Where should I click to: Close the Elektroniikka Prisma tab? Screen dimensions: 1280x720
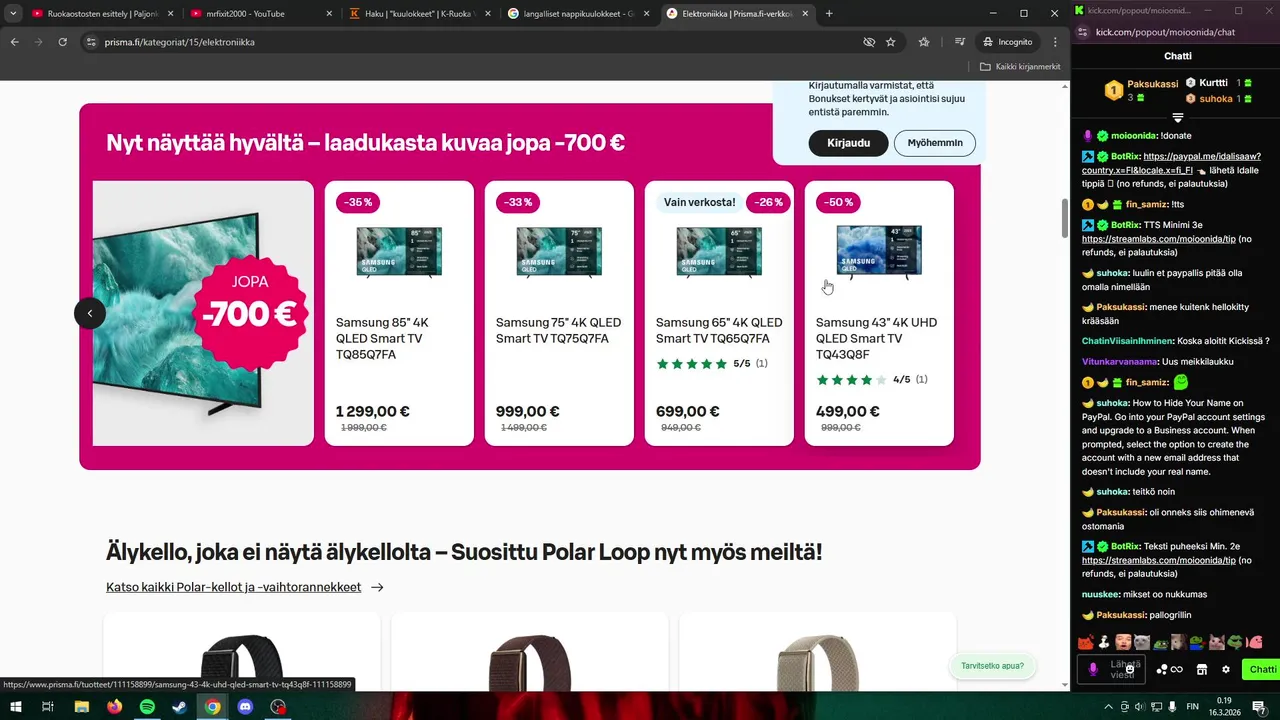(806, 13)
